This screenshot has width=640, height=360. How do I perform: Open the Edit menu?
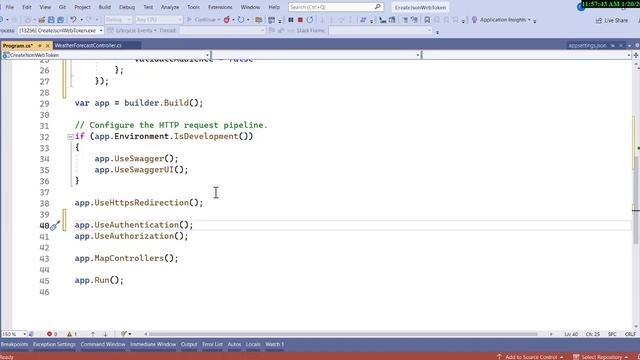click(27, 7)
